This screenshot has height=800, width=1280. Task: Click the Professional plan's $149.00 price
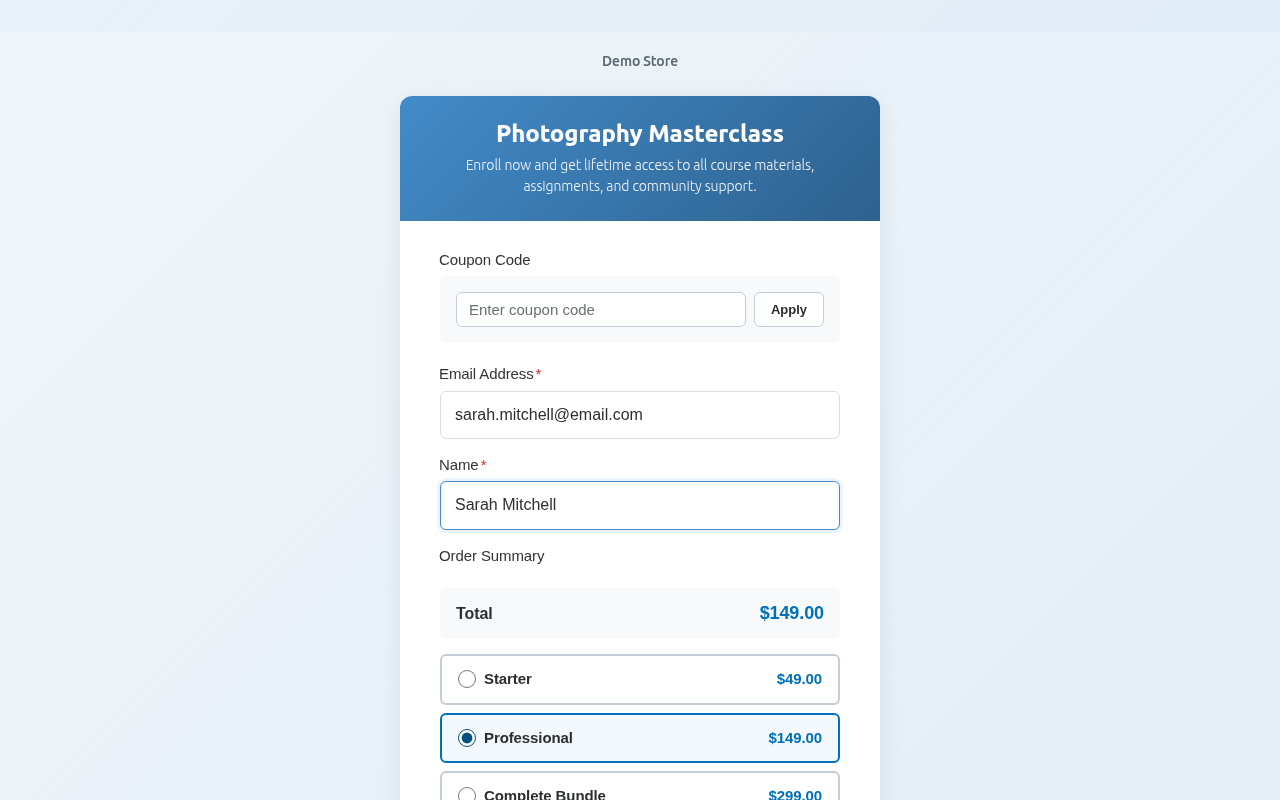pyautogui.click(x=795, y=738)
